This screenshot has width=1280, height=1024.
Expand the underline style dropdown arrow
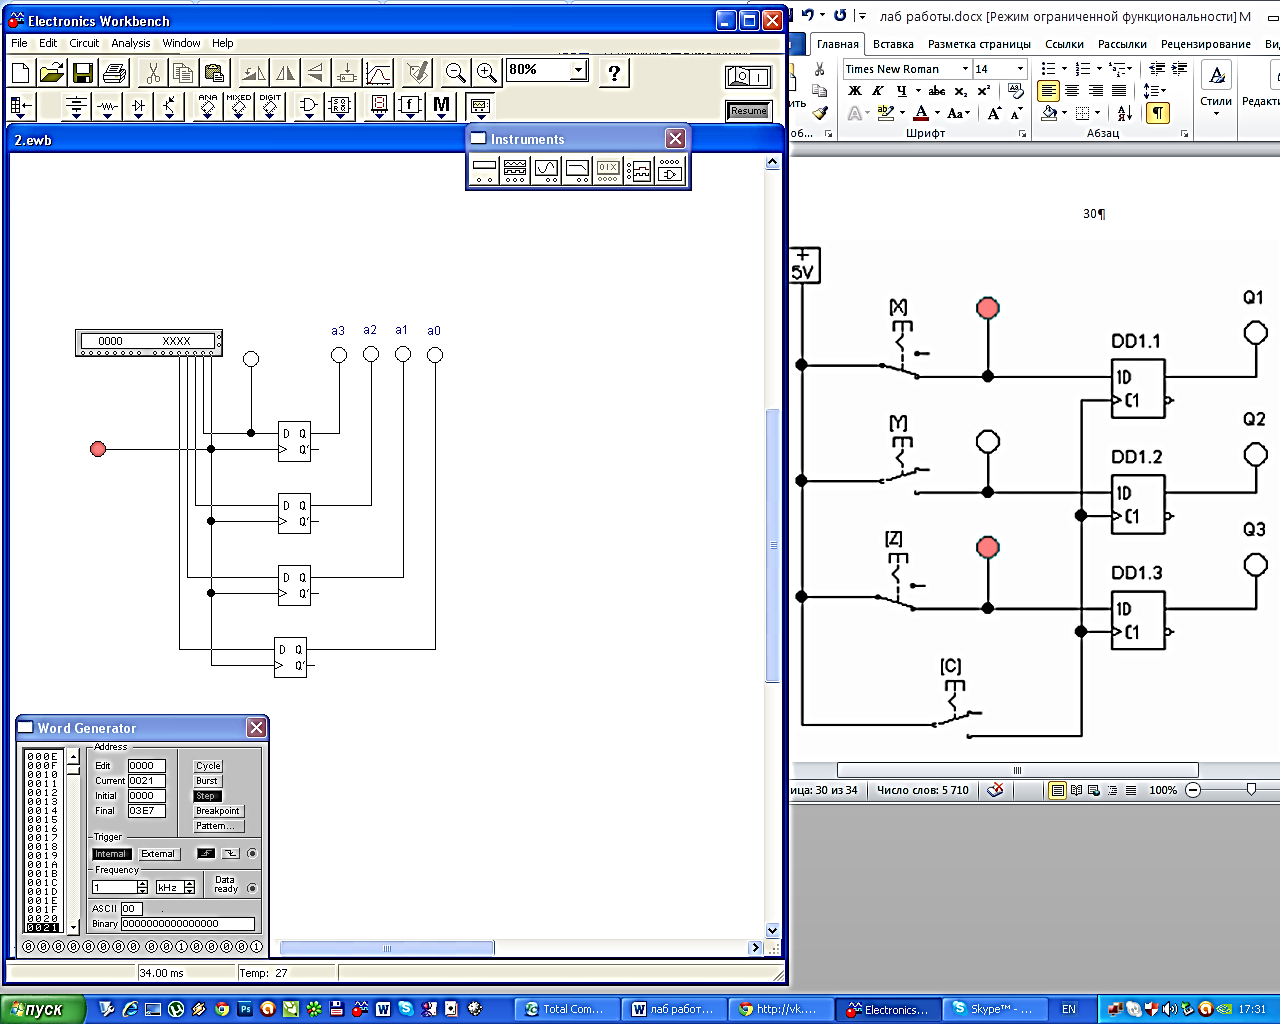pyautogui.click(x=918, y=91)
